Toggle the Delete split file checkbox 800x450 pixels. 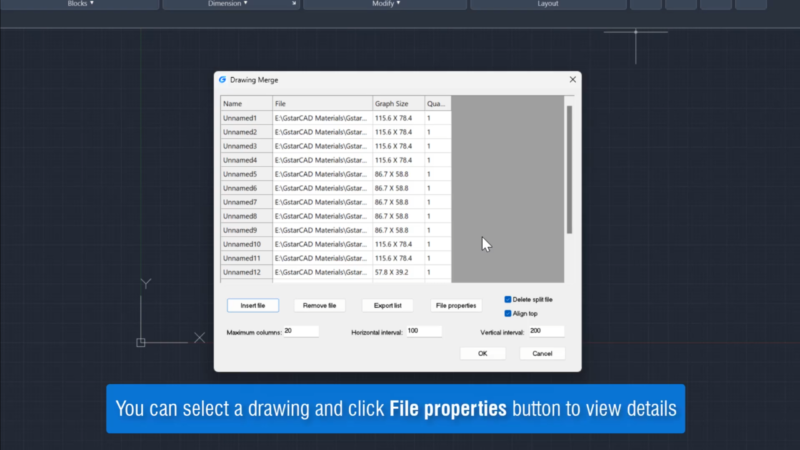tap(508, 299)
